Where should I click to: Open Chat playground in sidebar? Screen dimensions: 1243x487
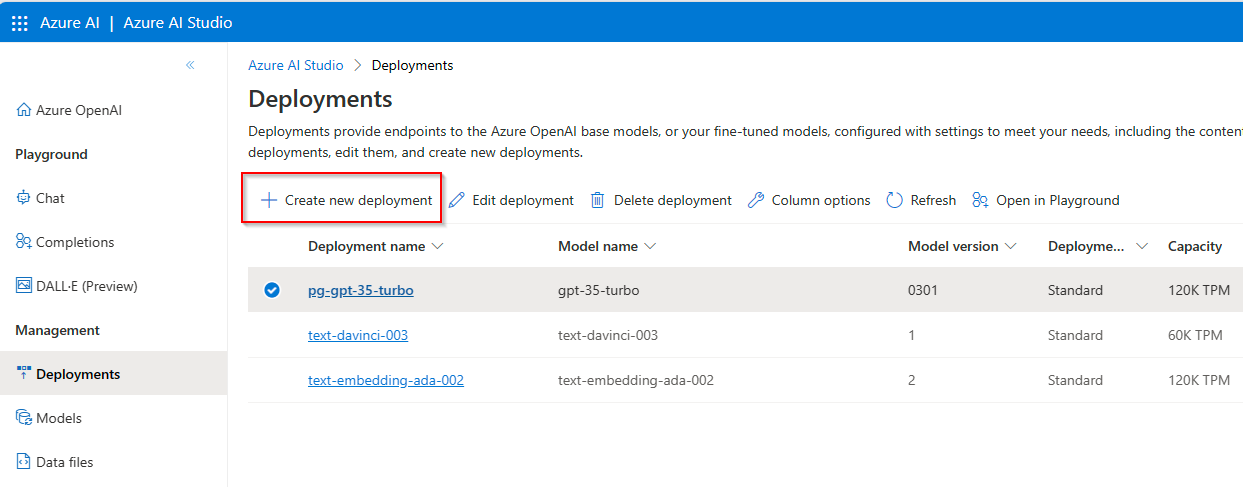coord(49,198)
